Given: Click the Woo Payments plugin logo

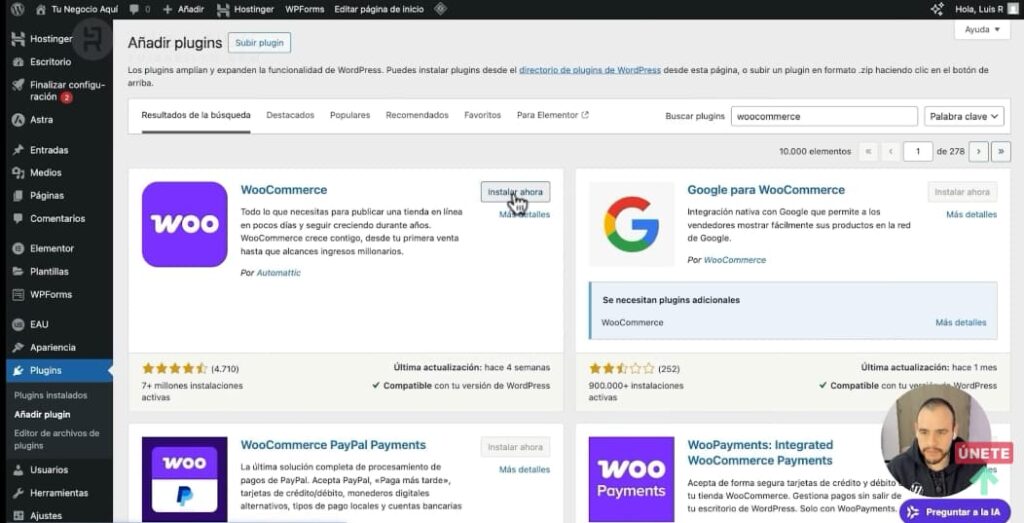Looking at the screenshot, I should pos(632,479).
